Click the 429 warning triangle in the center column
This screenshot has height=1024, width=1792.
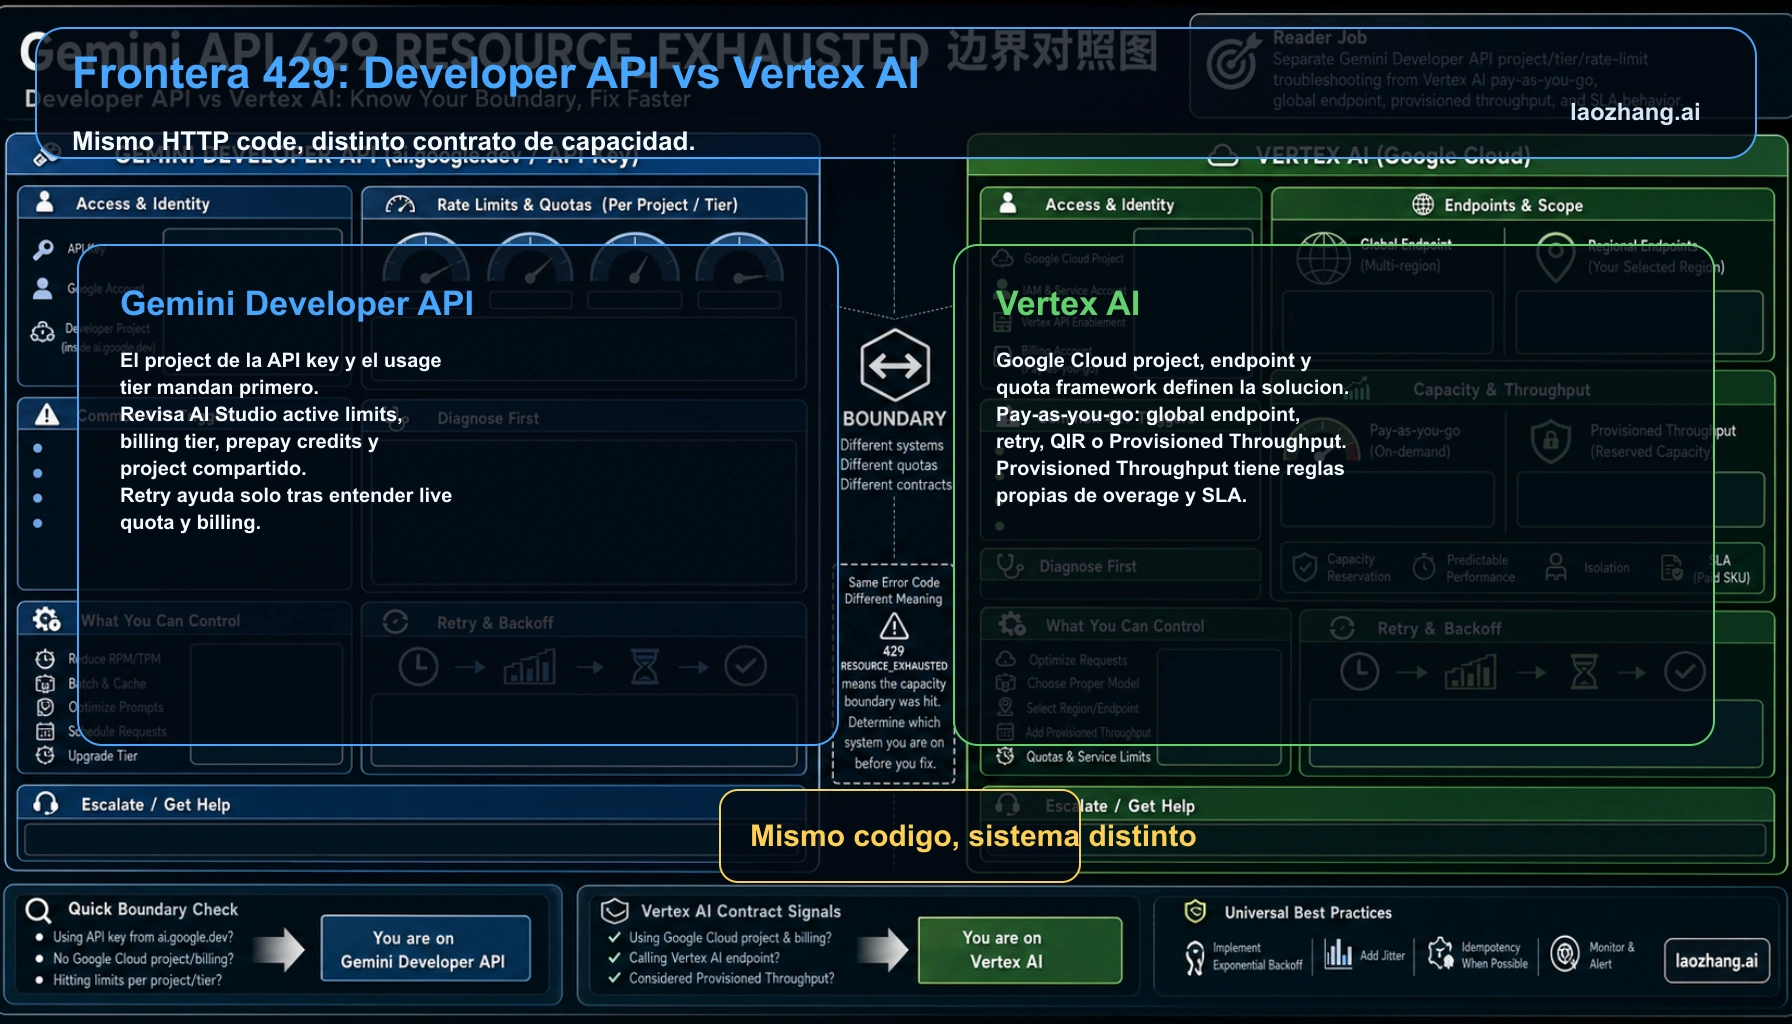click(894, 627)
